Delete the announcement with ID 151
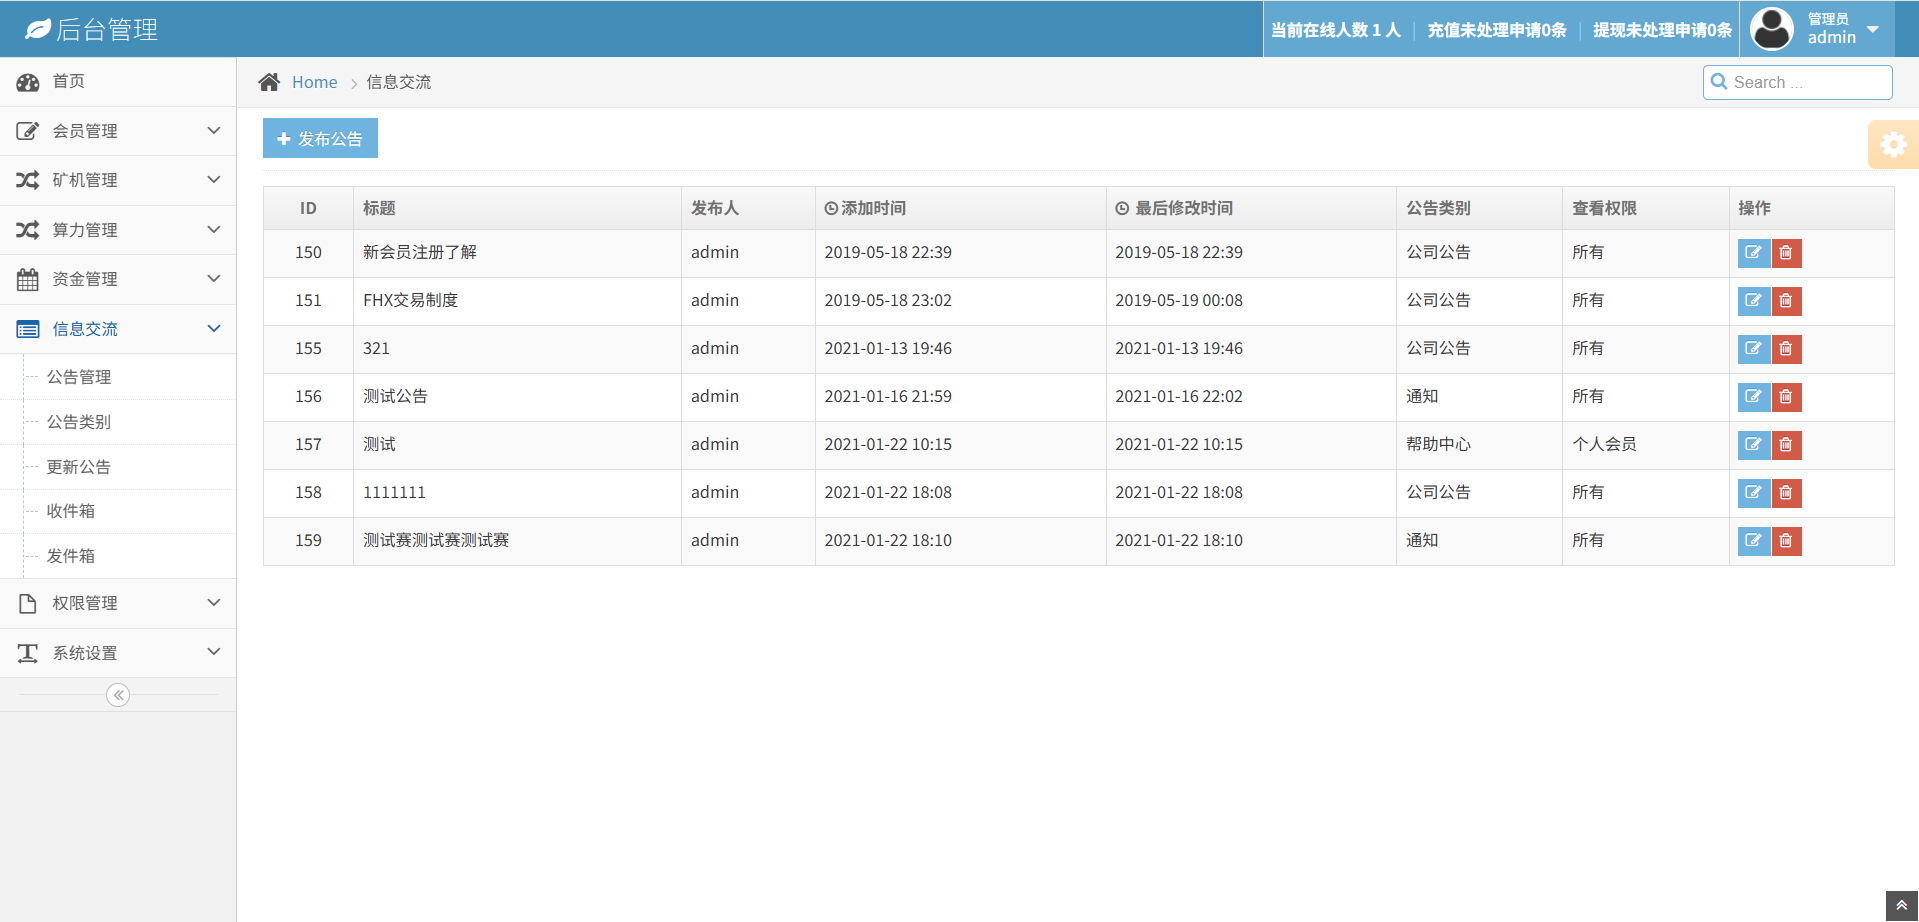The height and width of the screenshot is (922, 1919). tap(1786, 301)
